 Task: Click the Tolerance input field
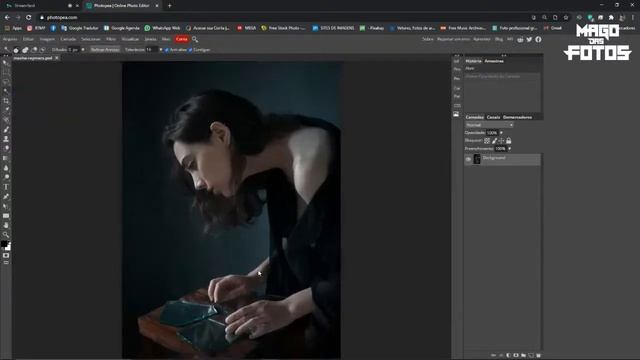point(152,50)
